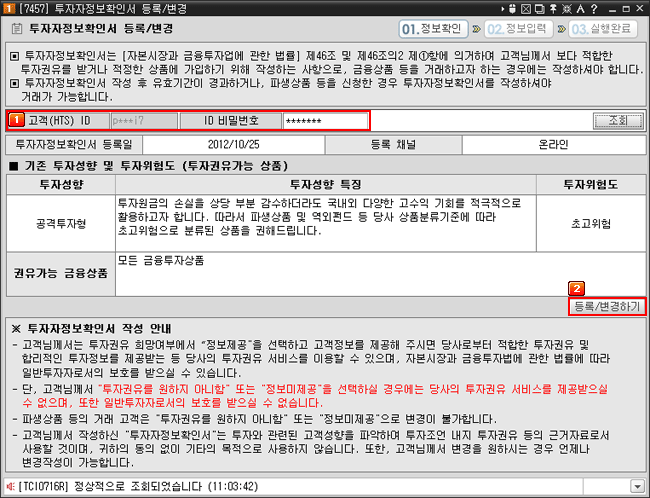Minimize the window

611,7
